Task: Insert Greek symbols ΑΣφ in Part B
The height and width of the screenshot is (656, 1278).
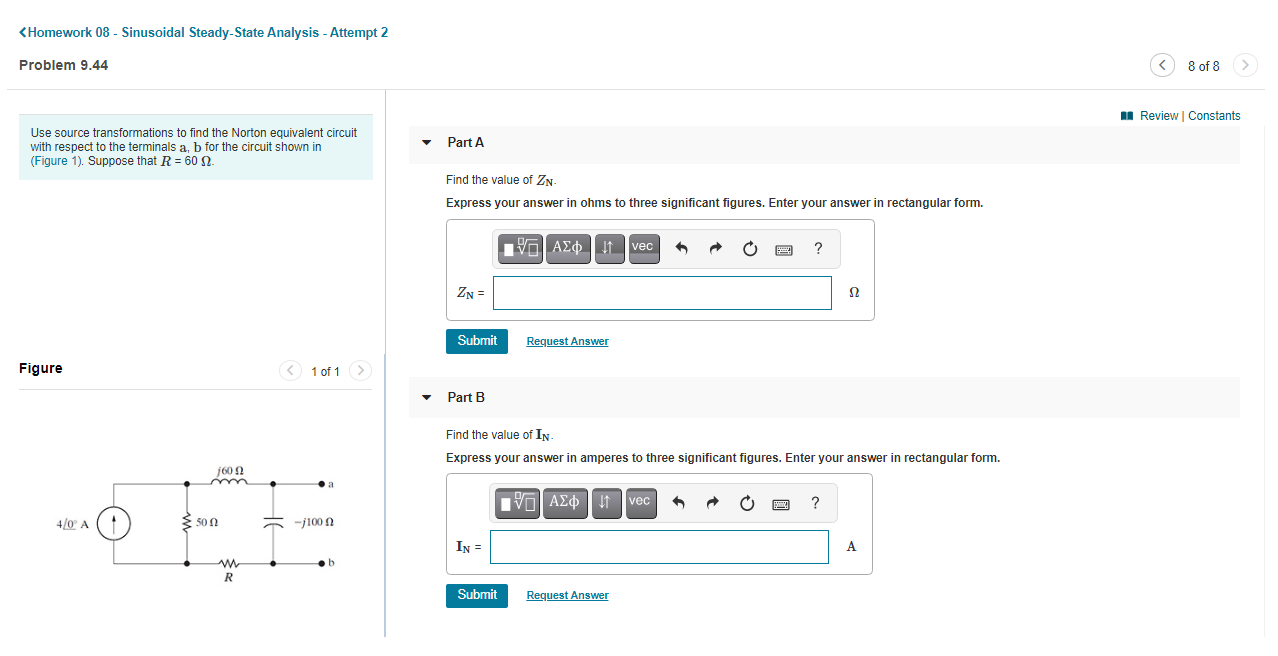Action: (x=565, y=503)
